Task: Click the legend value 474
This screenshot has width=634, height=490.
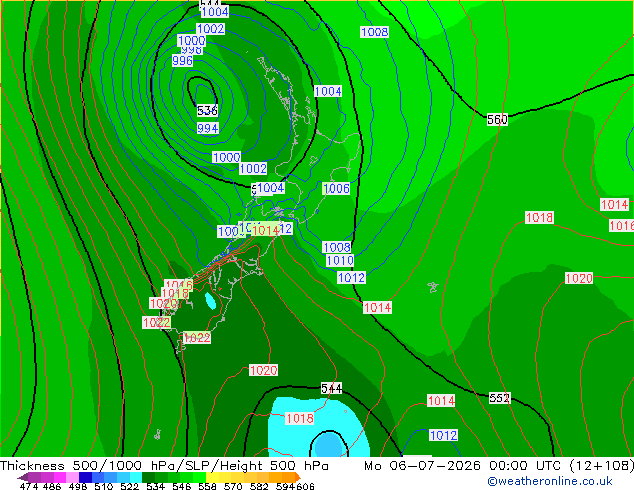Action: pos(29,486)
